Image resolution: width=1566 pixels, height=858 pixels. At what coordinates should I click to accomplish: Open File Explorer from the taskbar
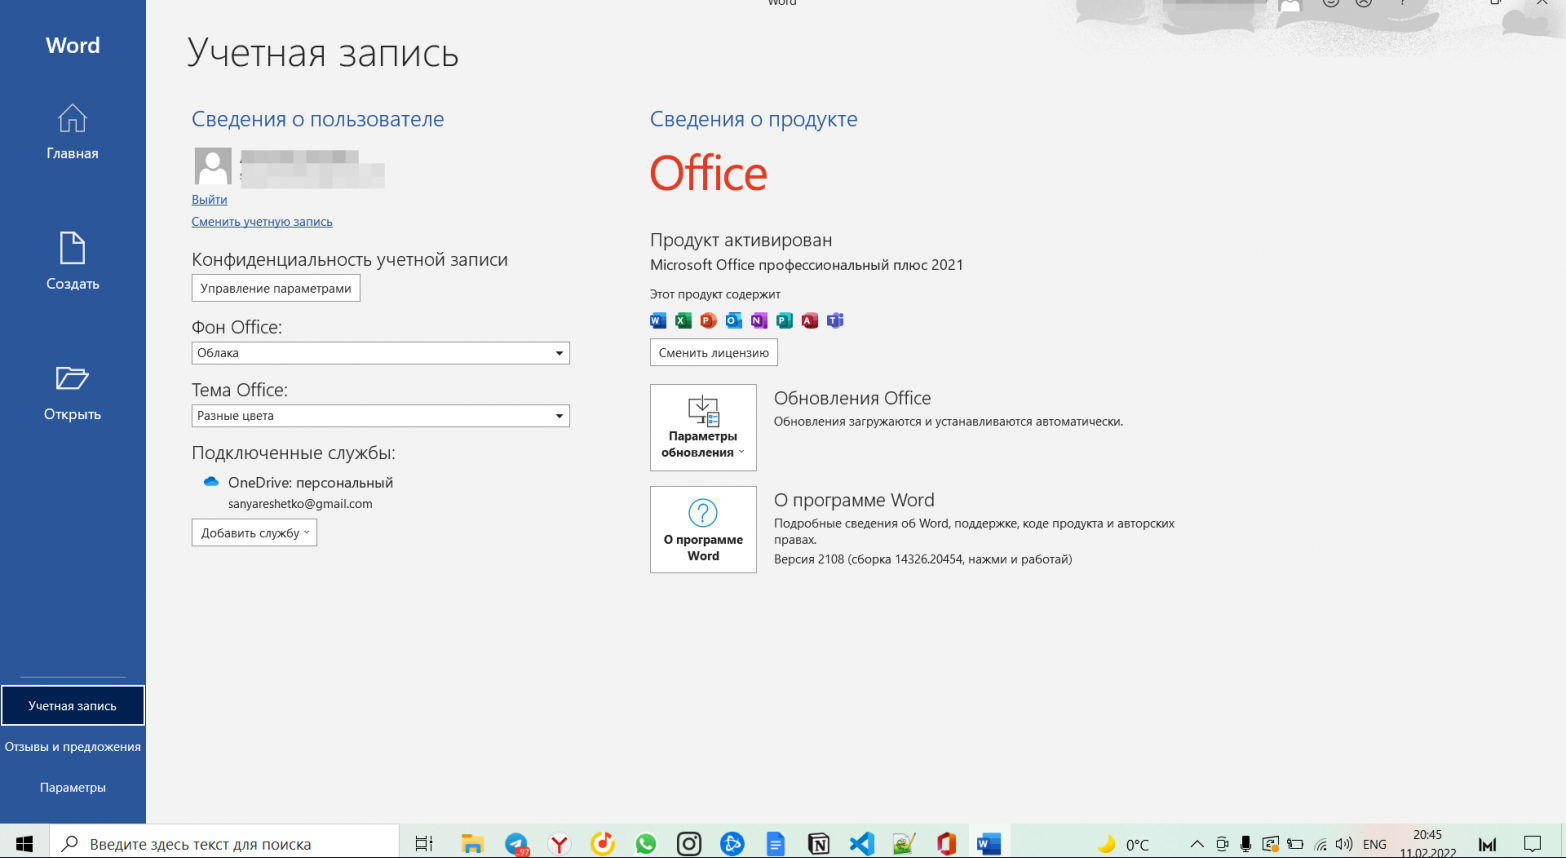(472, 844)
